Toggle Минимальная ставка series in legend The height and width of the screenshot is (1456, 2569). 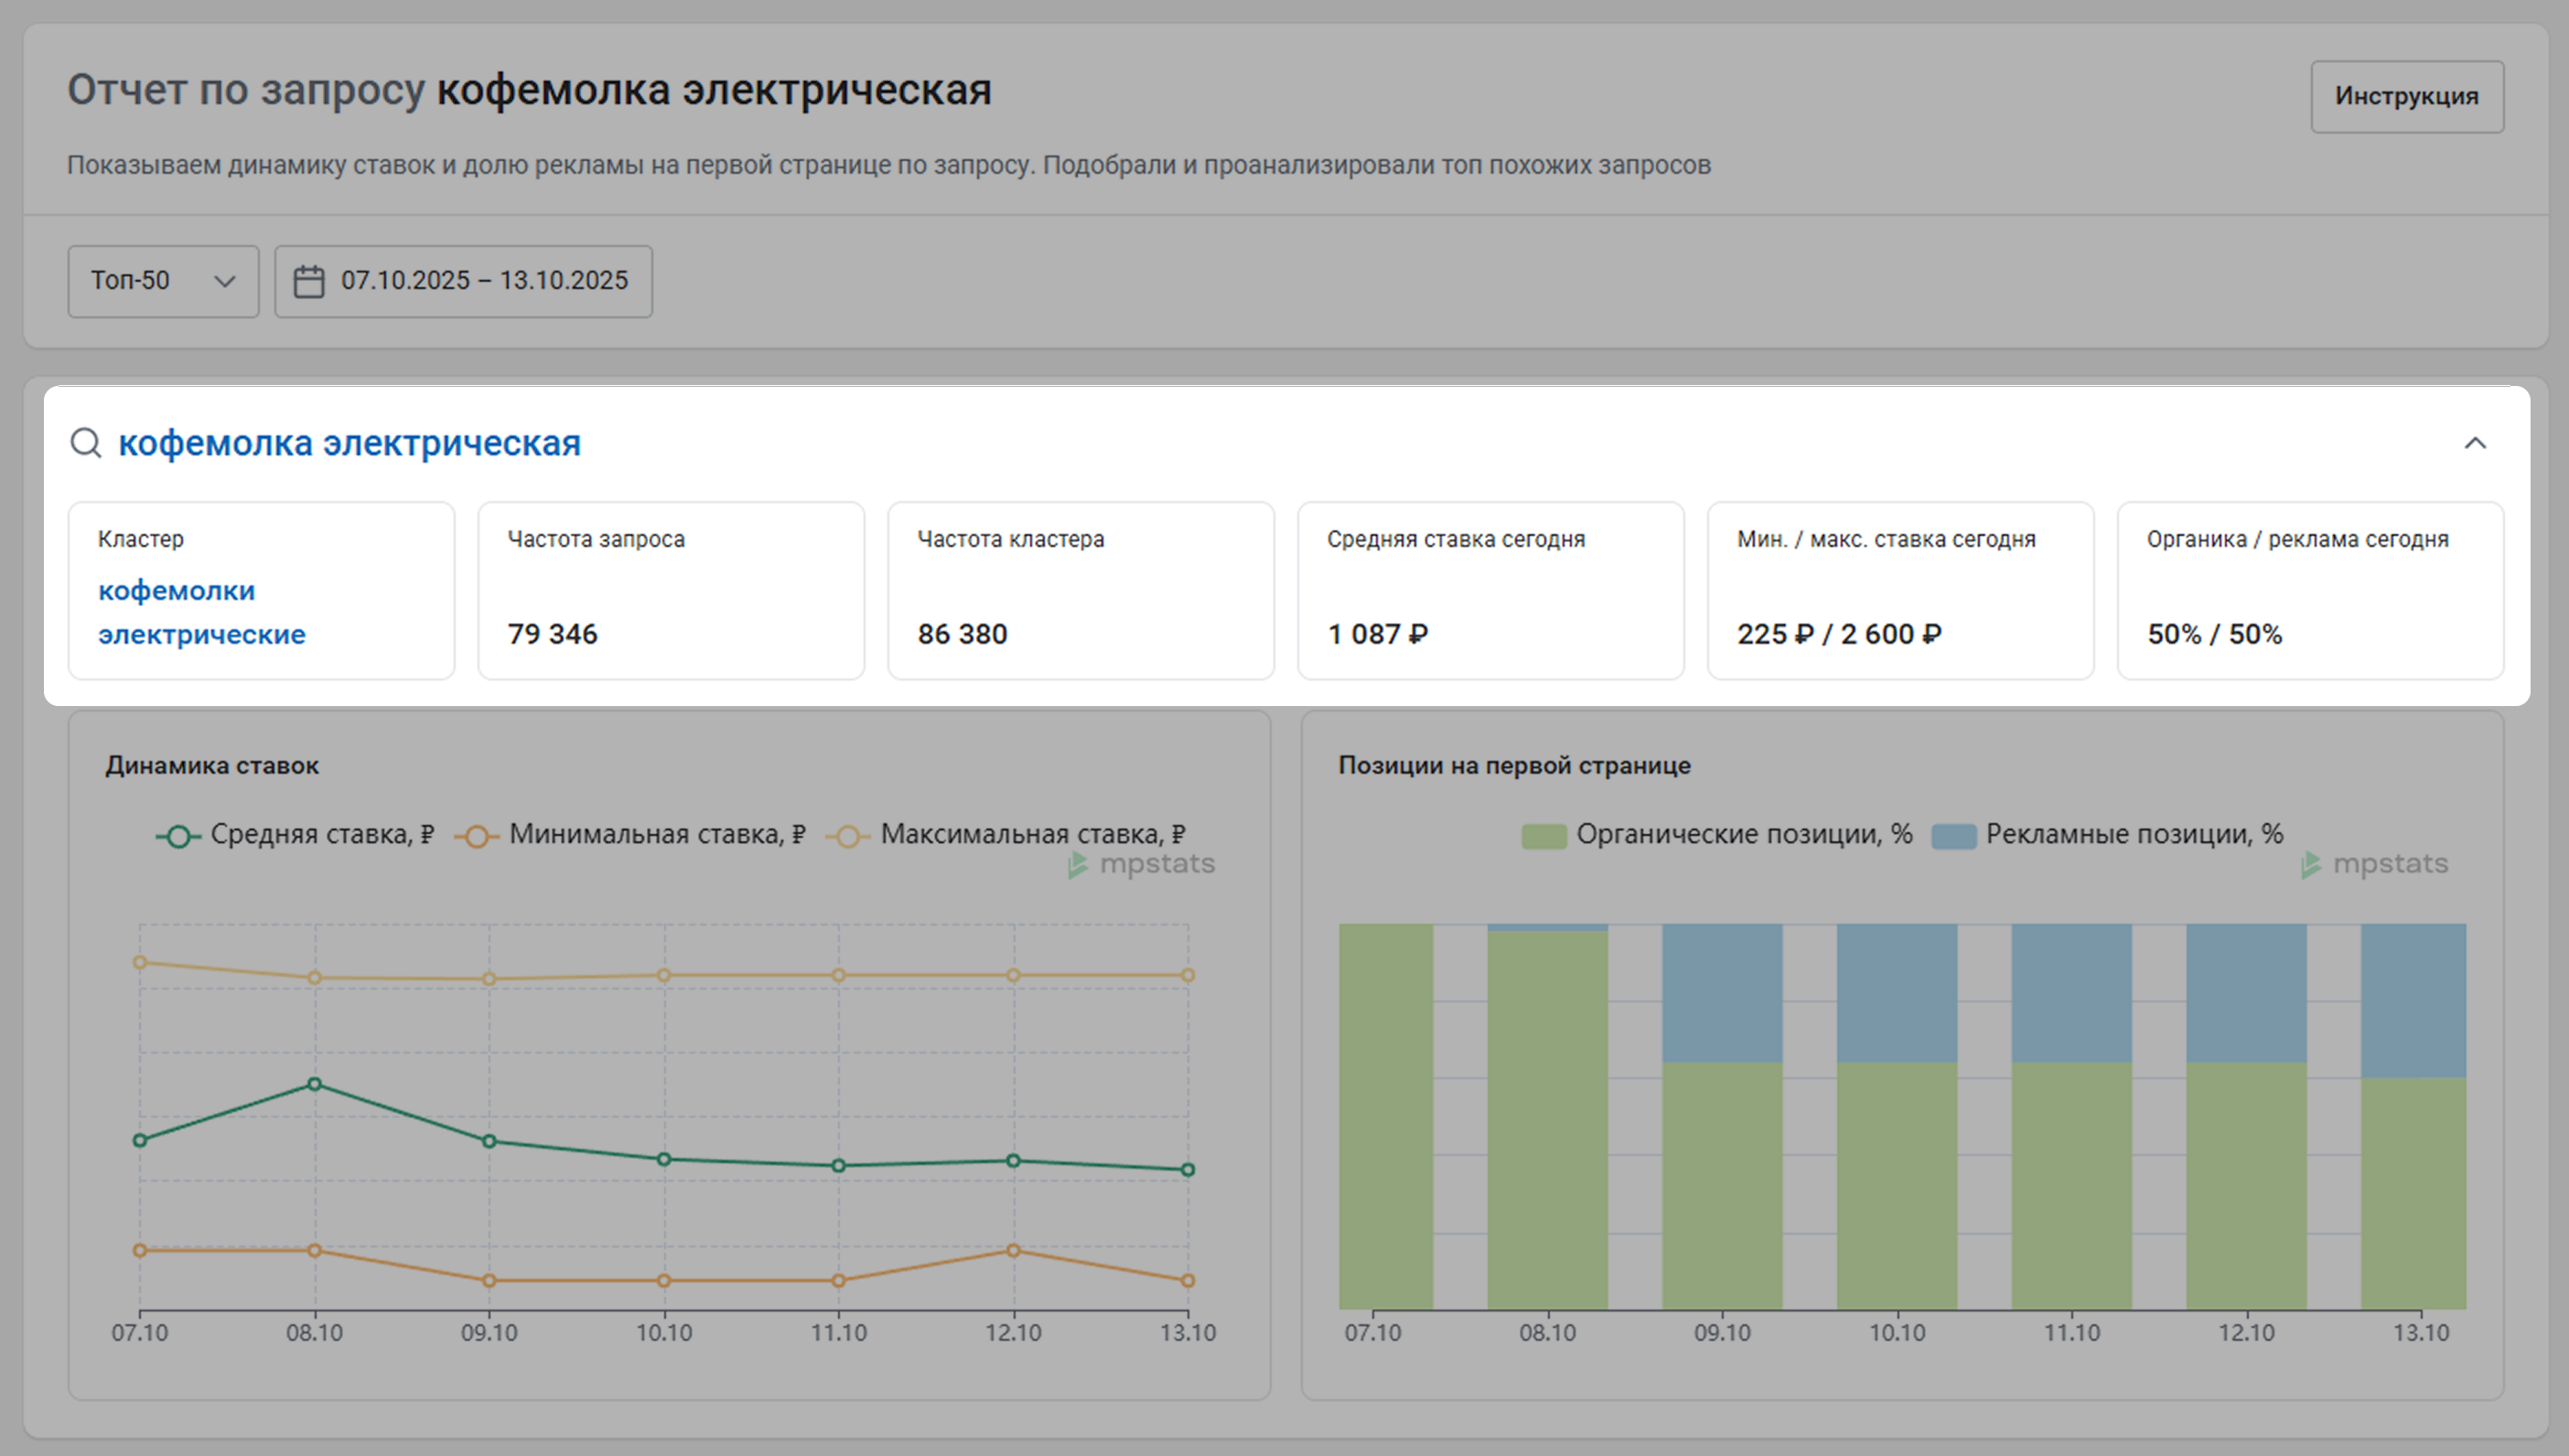(x=631, y=834)
